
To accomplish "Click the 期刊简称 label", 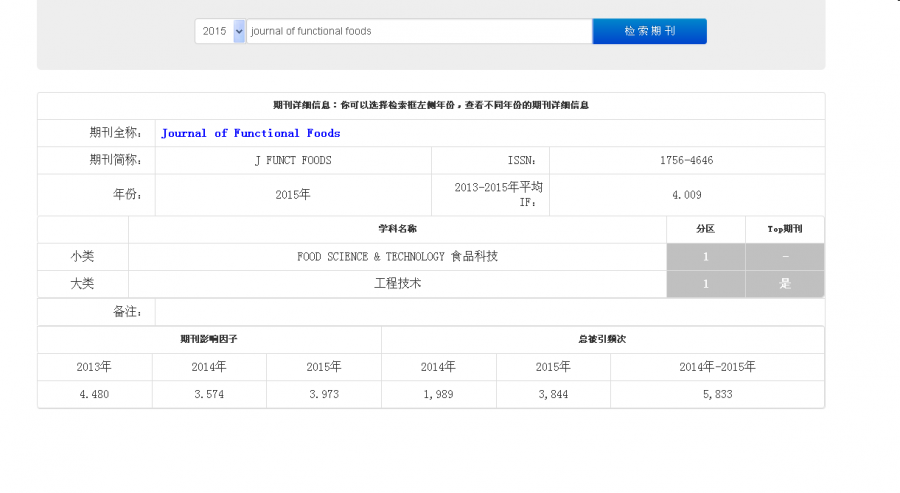I will pyautogui.click(x=115, y=161).
